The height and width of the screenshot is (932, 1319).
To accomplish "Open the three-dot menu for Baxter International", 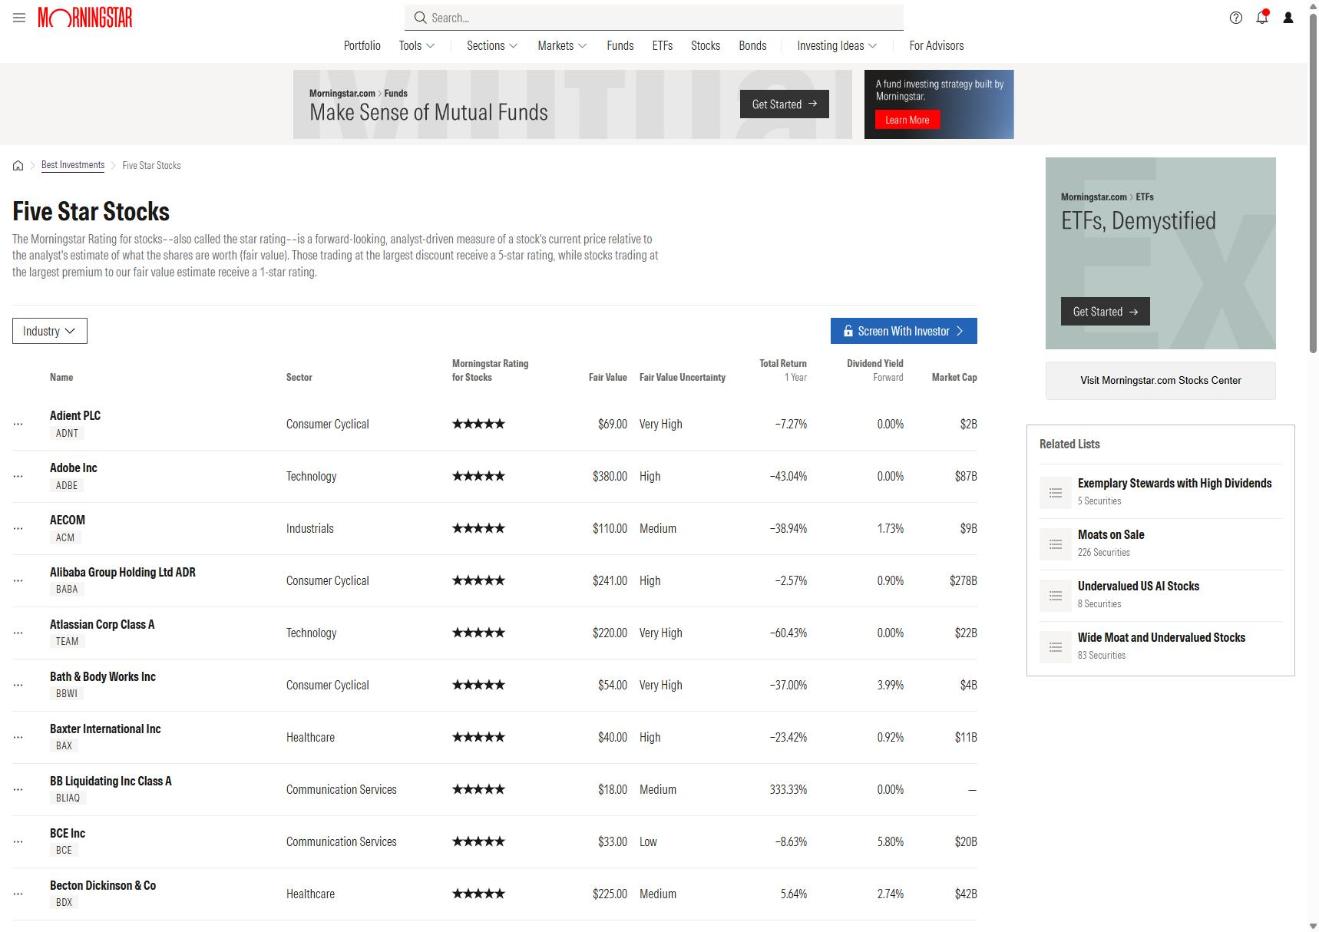I will [18, 738].
